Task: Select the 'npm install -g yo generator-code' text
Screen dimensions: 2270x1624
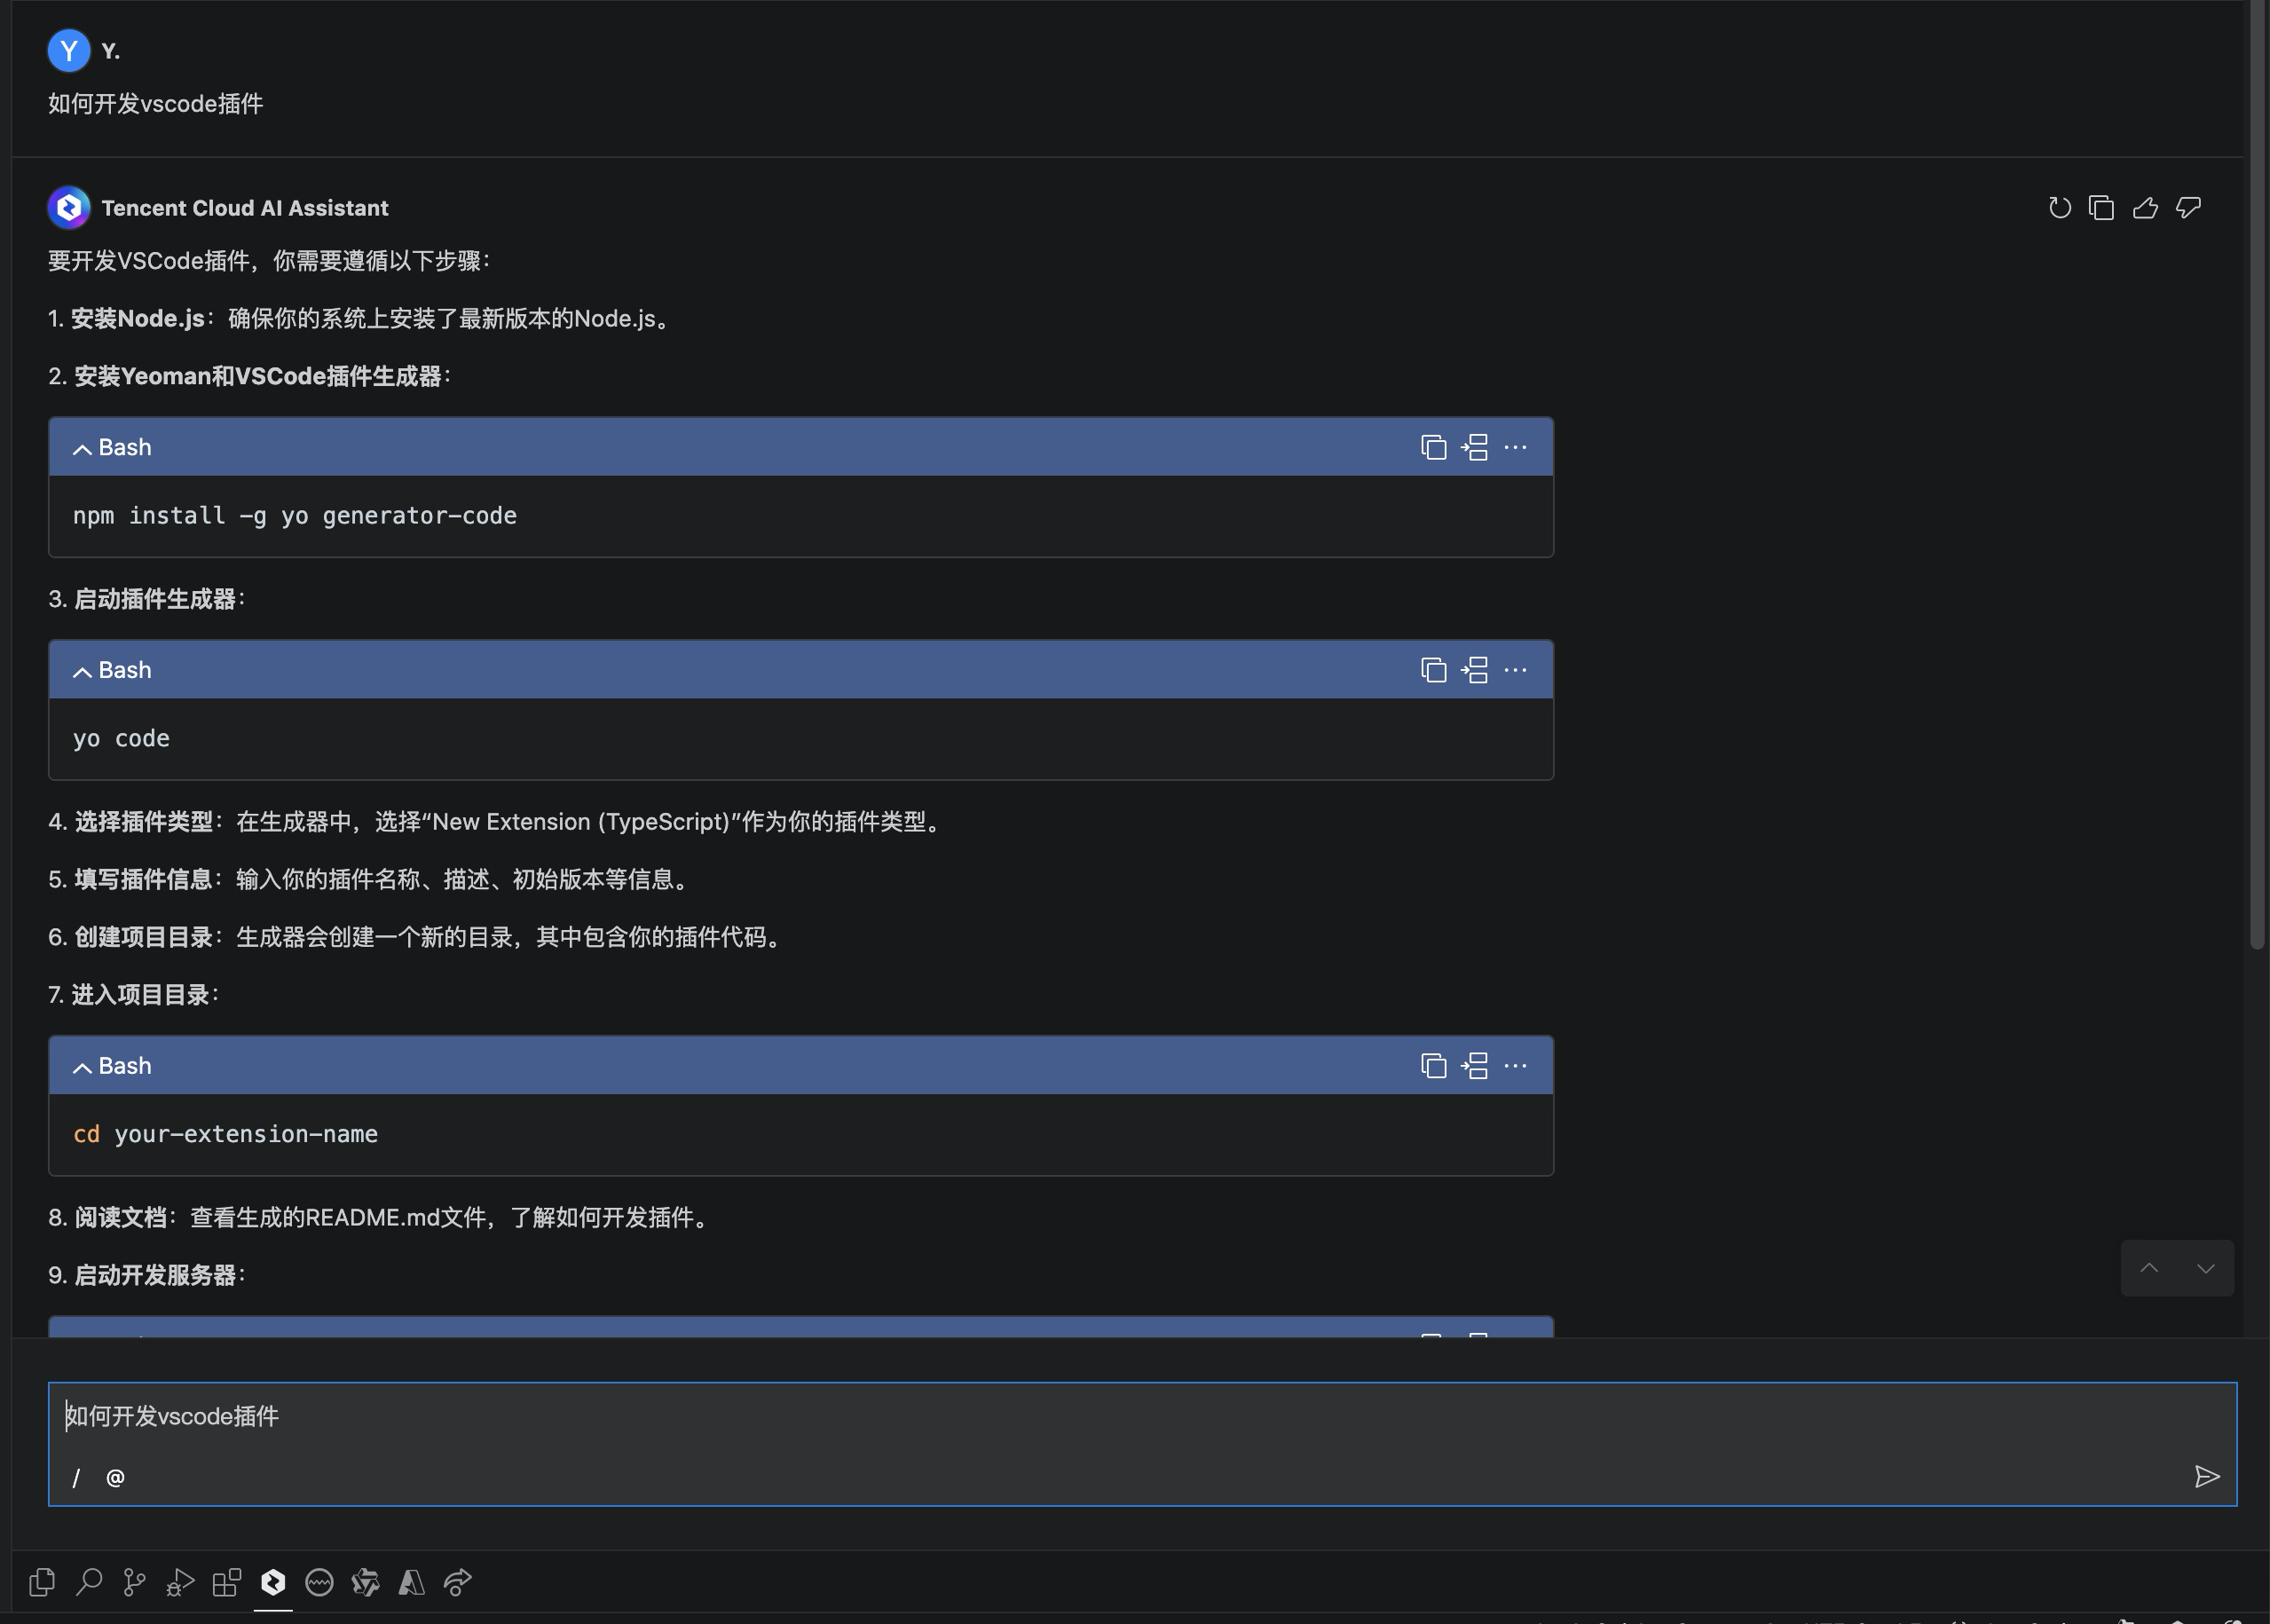Action: (x=295, y=516)
